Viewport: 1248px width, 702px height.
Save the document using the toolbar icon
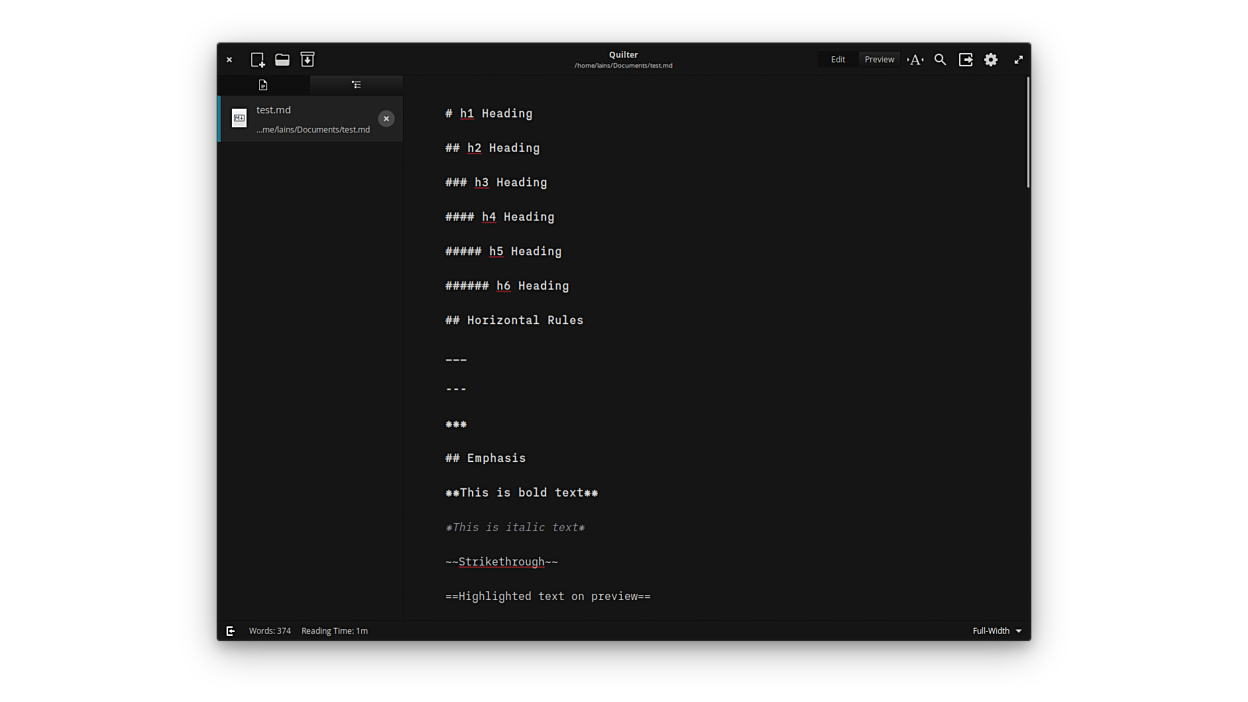pyautogui.click(x=308, y=60)
